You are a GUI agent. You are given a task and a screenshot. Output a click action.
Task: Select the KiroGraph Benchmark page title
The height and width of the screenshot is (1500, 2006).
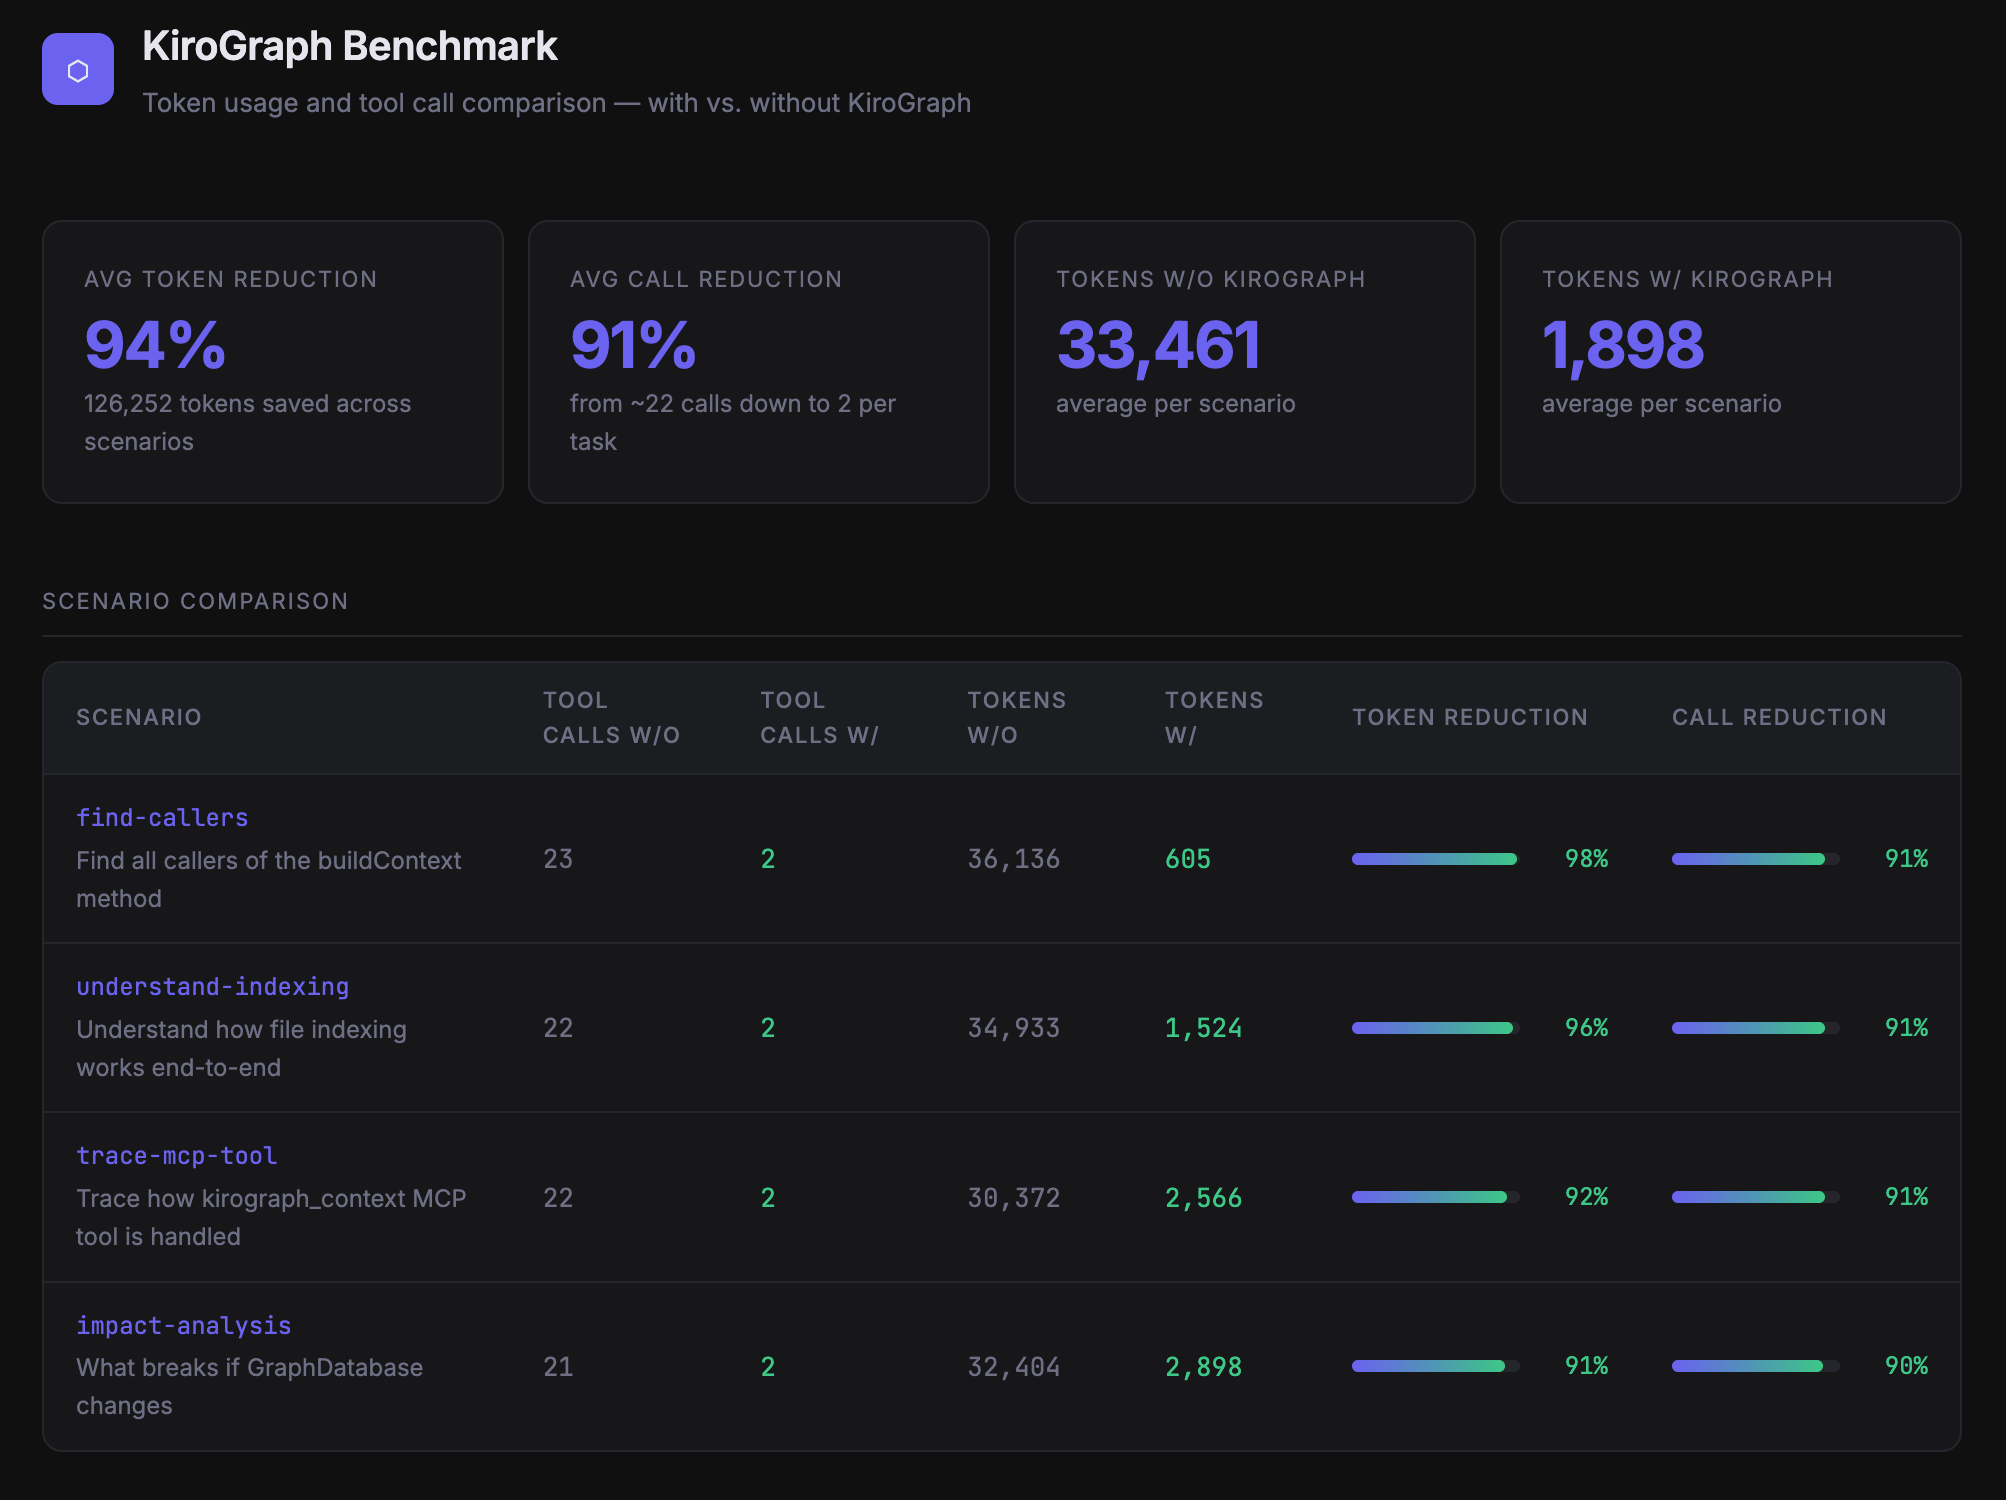click(350, 46)
